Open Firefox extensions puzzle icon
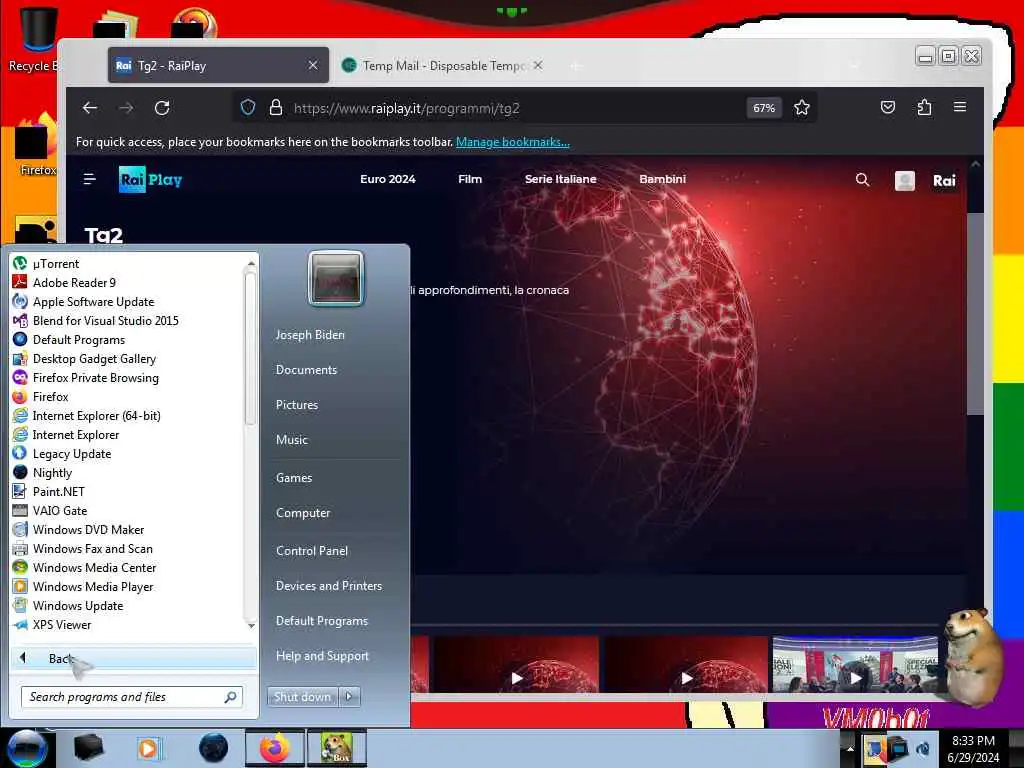Screen dimensions: 1024x768 point(924,107)
